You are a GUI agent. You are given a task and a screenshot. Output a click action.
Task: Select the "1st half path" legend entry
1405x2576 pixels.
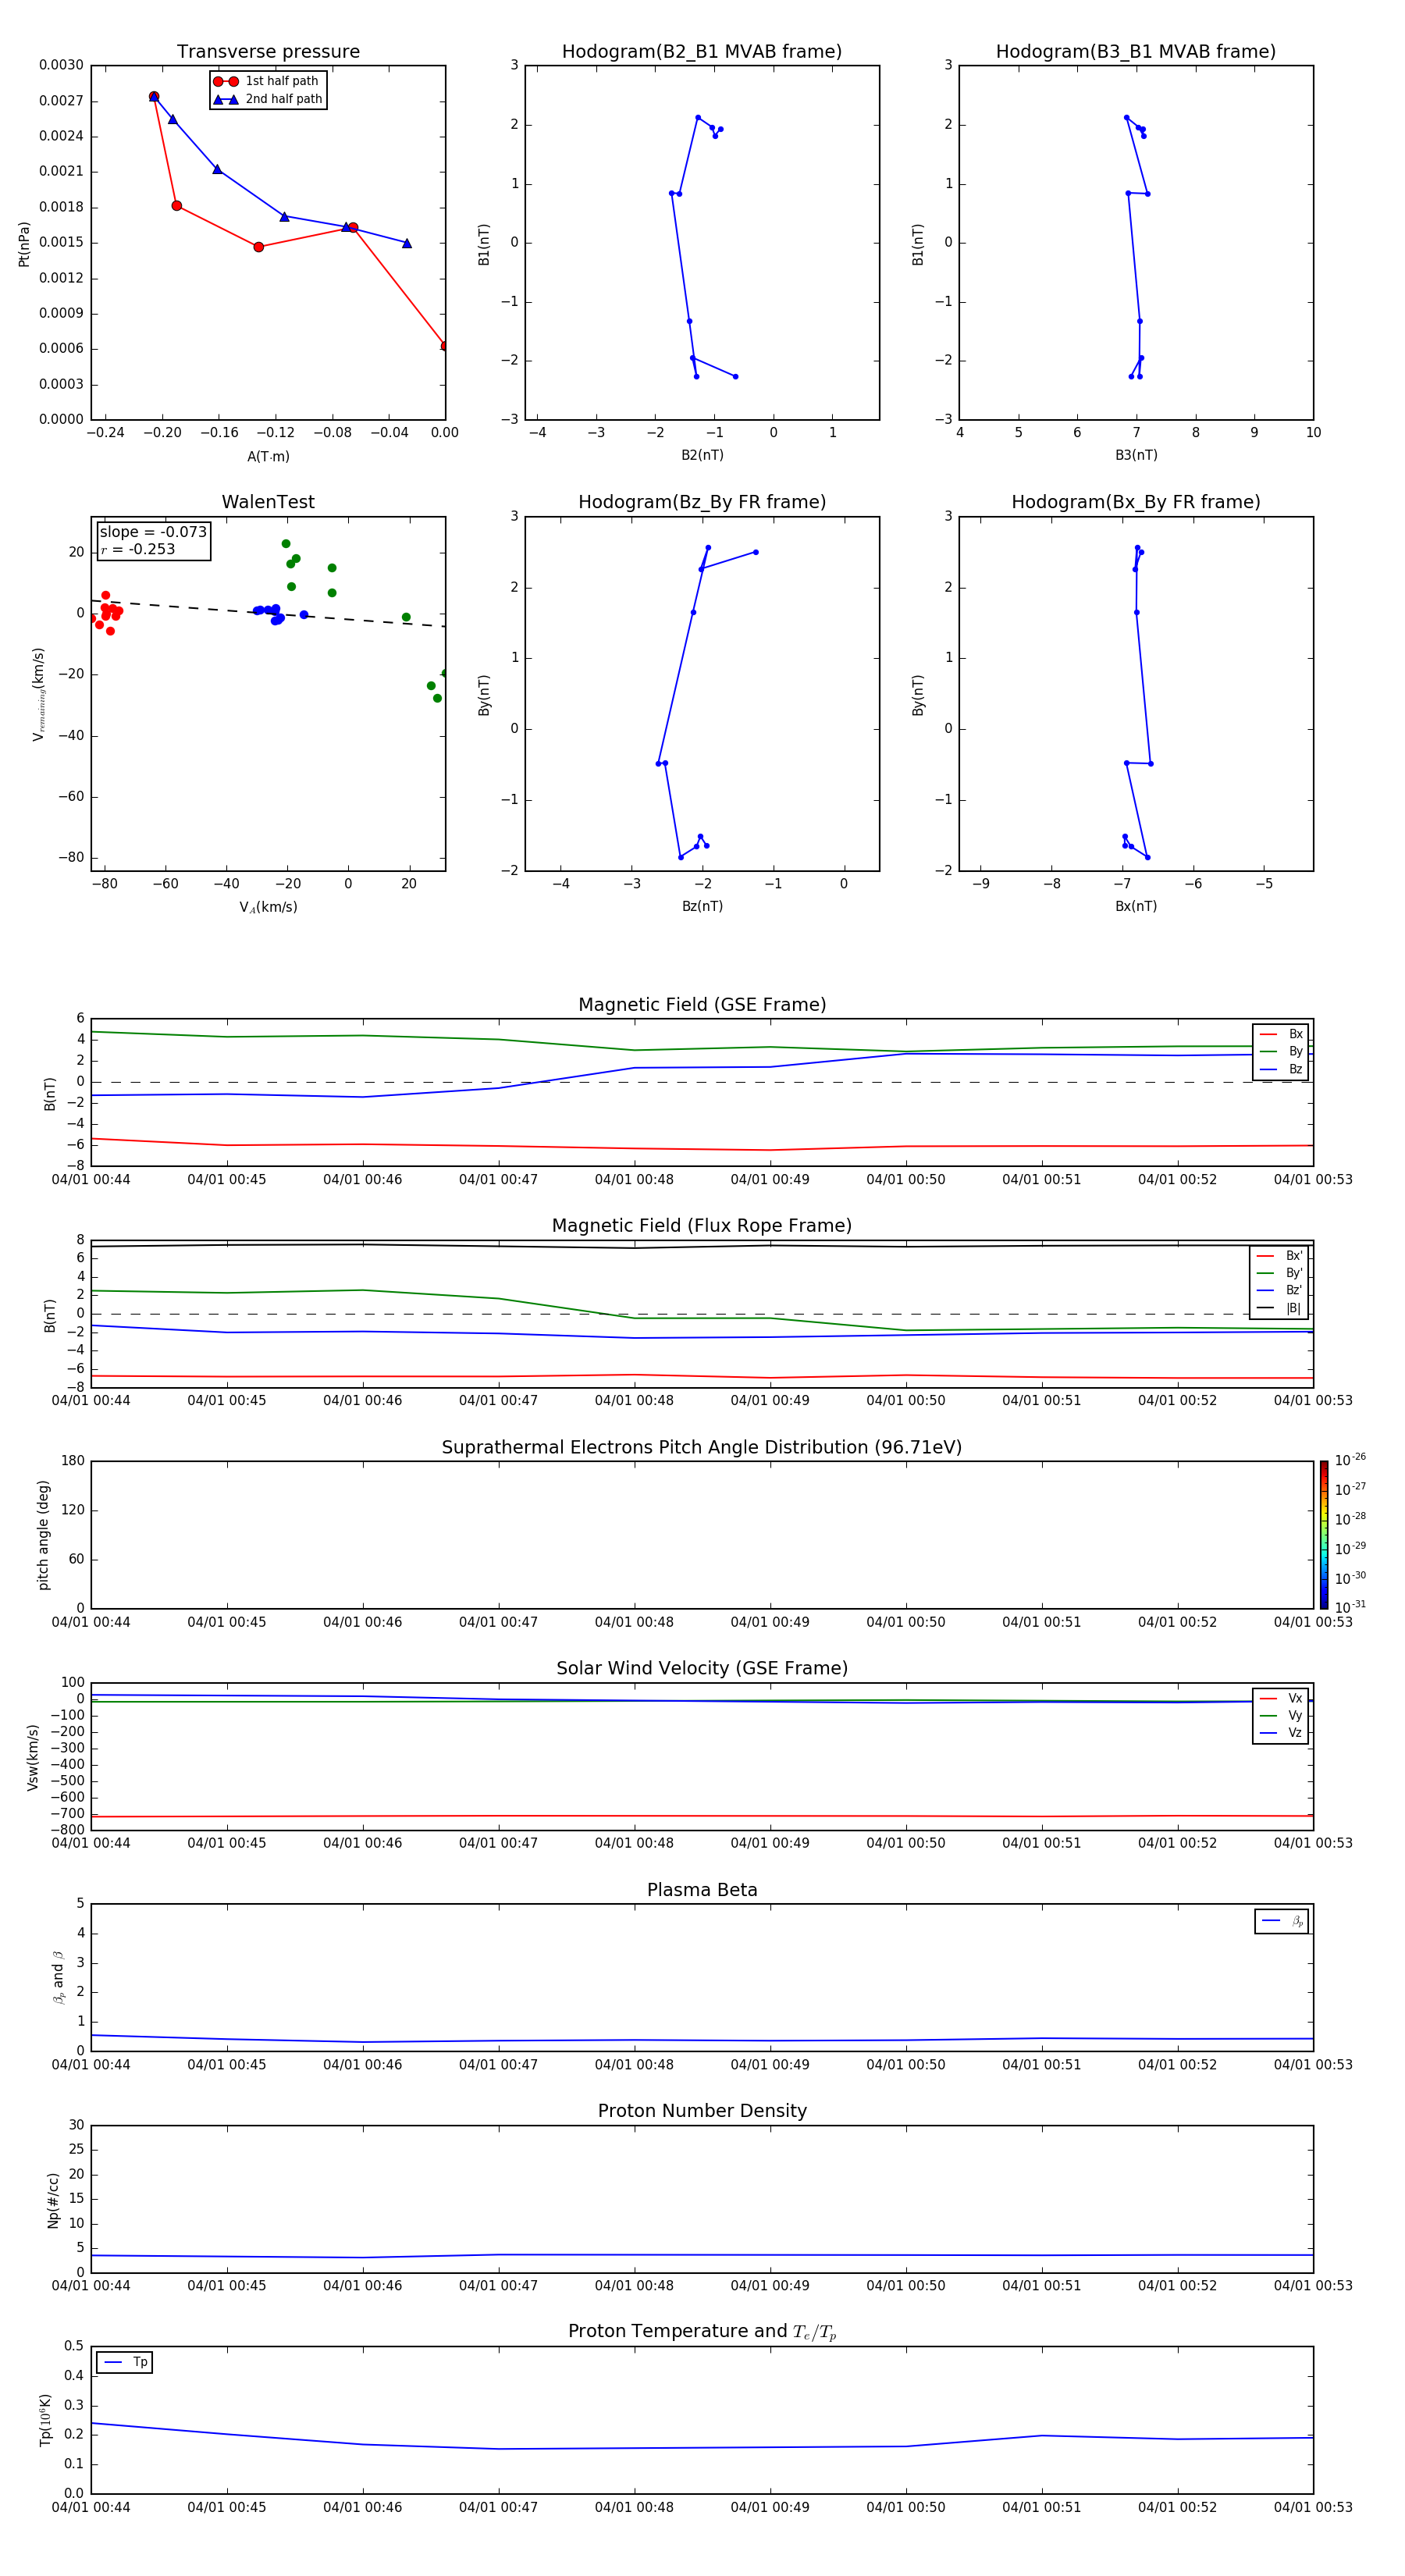[x=267, y=81]
